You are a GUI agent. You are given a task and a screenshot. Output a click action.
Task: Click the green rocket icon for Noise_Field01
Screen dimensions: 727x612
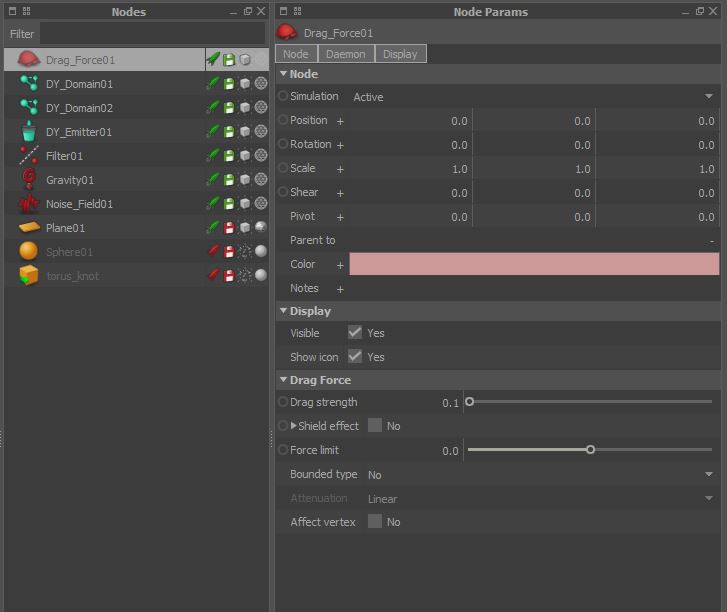(x=213, y=204)
